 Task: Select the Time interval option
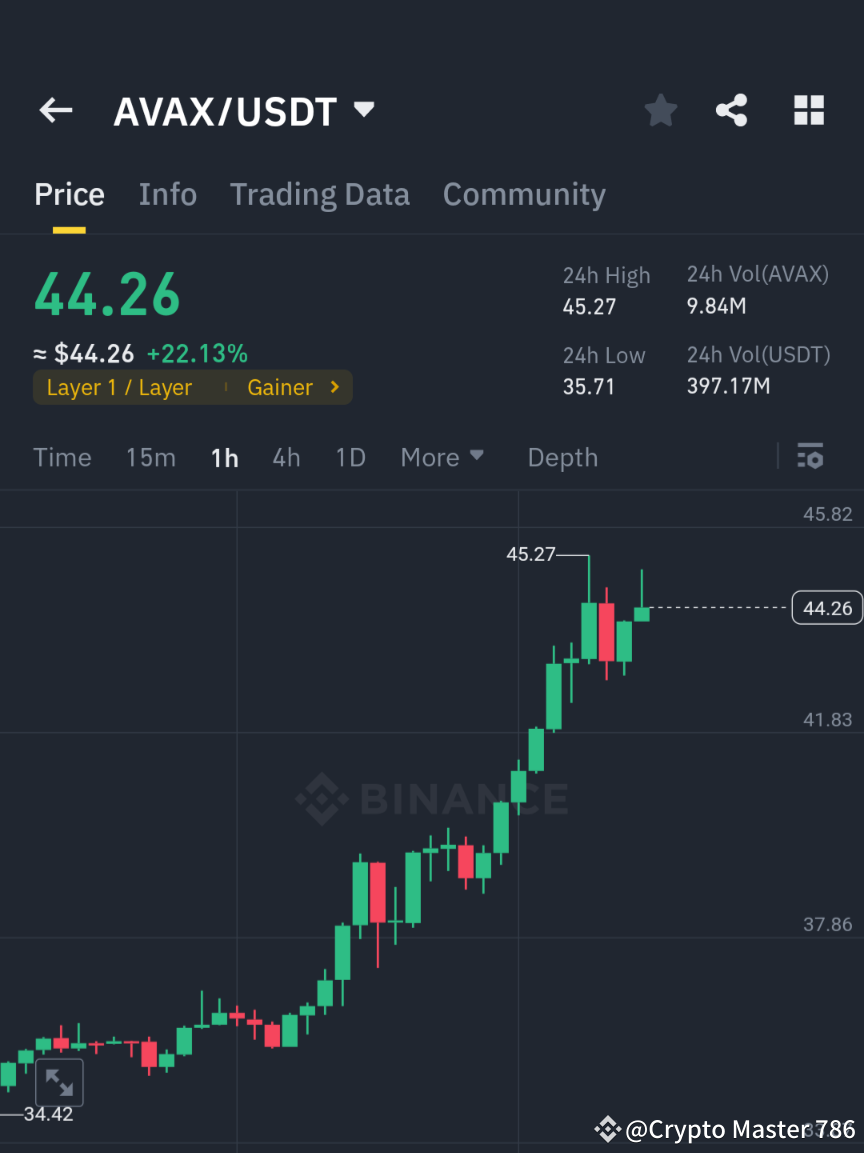click(62, 457)
